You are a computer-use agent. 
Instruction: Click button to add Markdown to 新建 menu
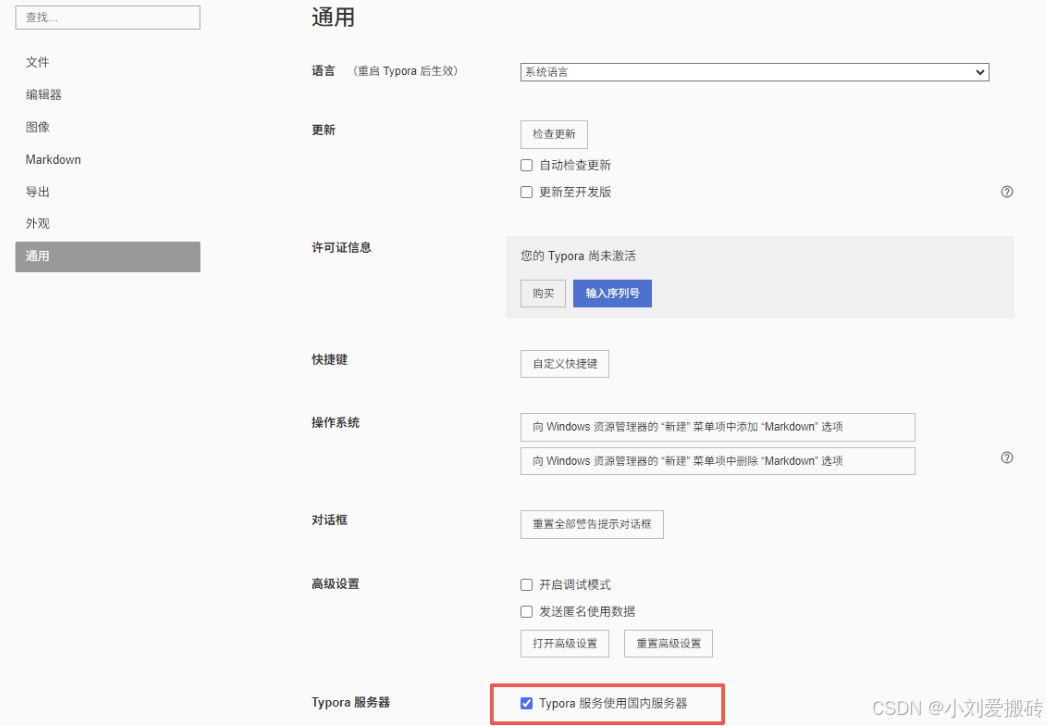[718, 427]
